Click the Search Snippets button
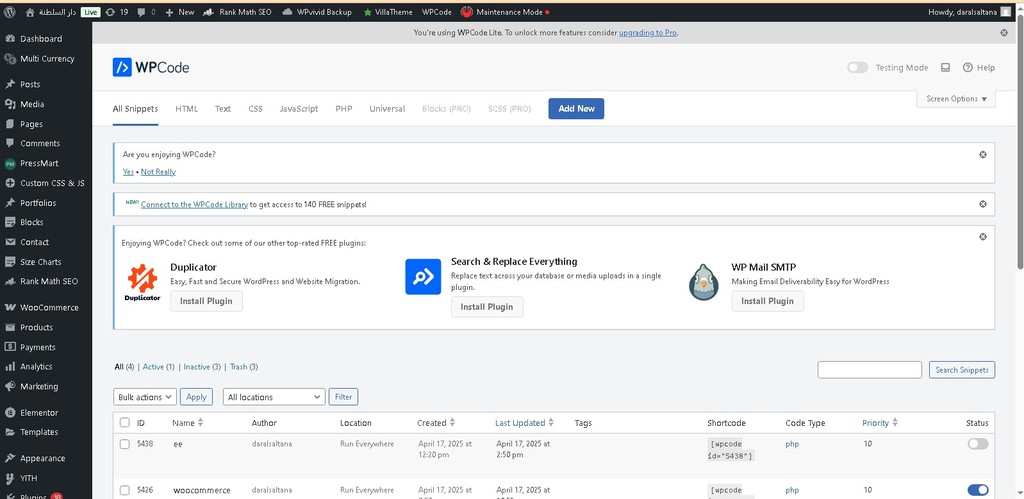This screenshot has width=1024, height=499. point(962,370)
